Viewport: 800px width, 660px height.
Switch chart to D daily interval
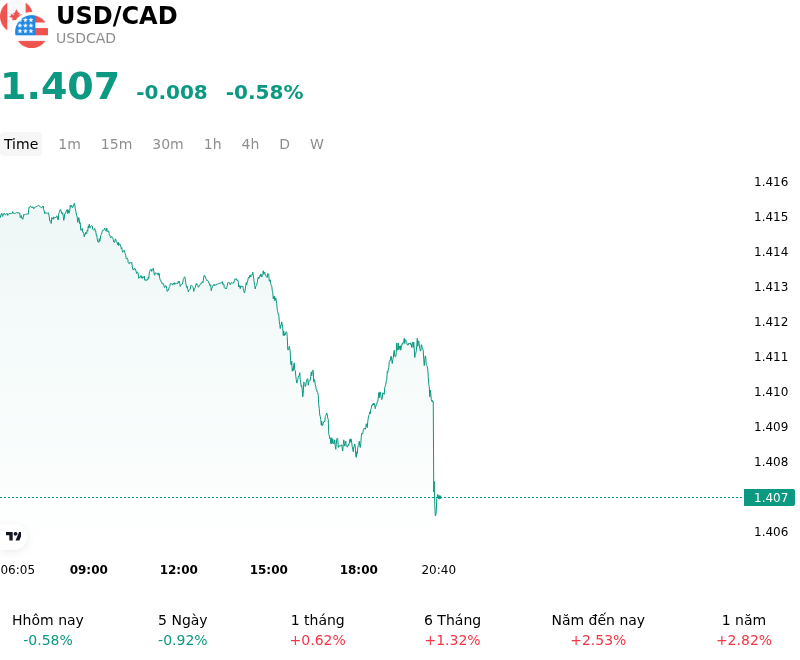coord(284,144)
